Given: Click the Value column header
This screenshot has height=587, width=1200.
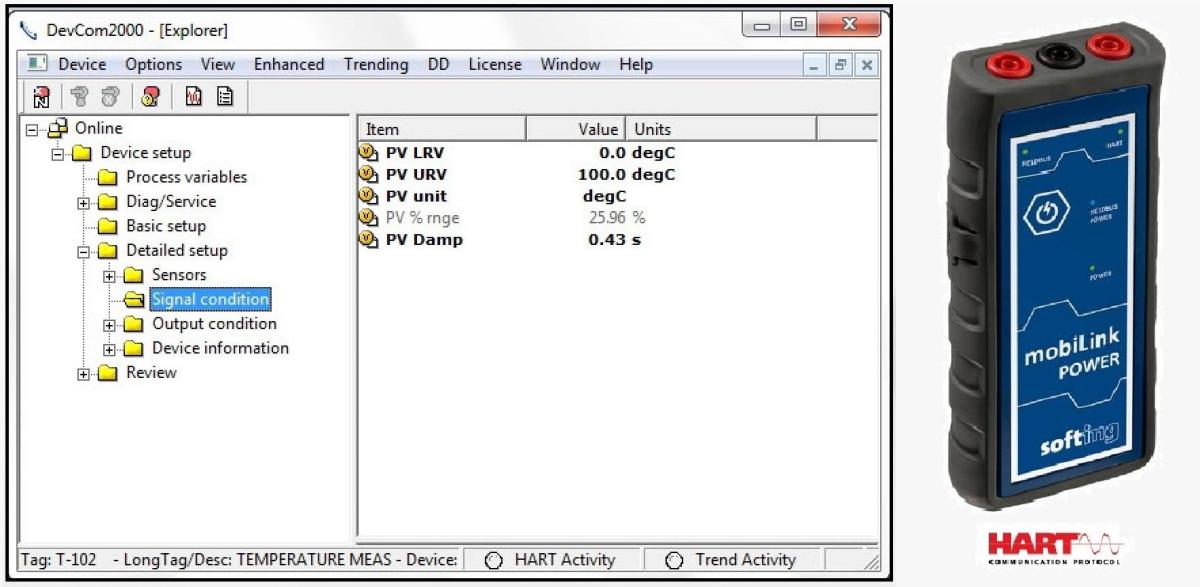Looking at the screenshot, I should coord(576,129).
